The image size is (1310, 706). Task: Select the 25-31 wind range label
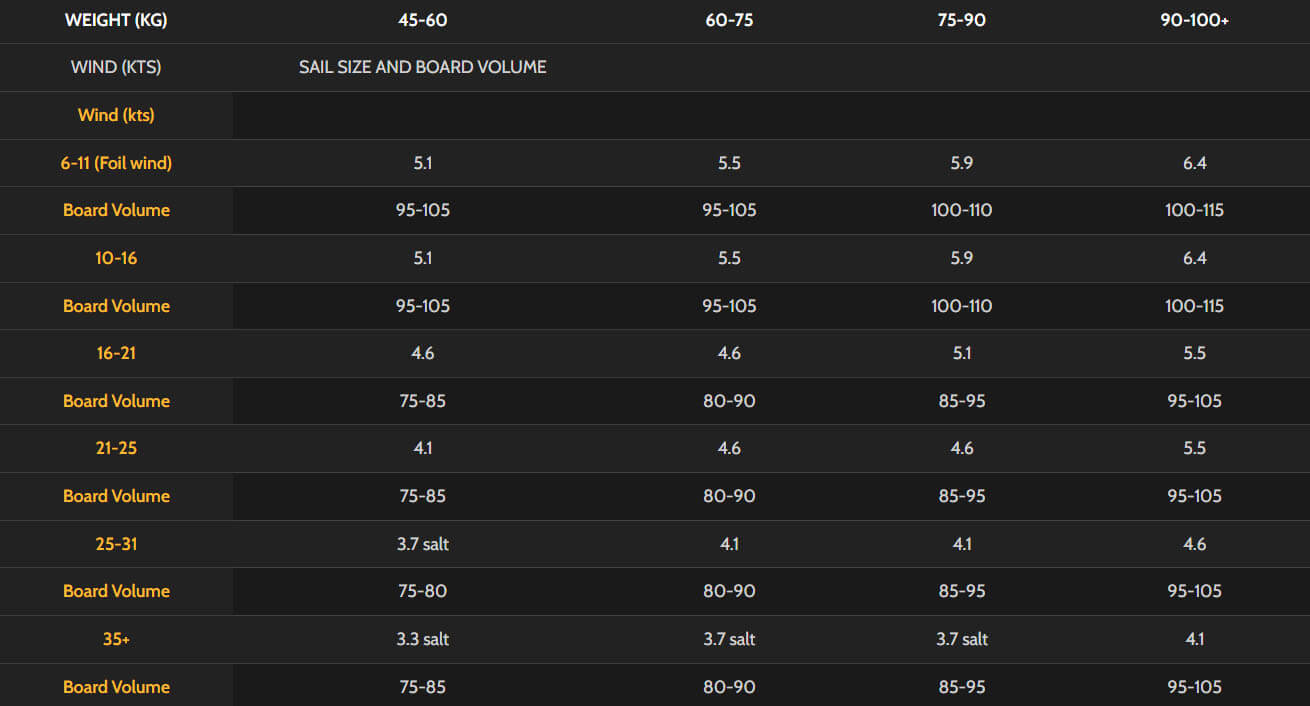coord(116,544)
